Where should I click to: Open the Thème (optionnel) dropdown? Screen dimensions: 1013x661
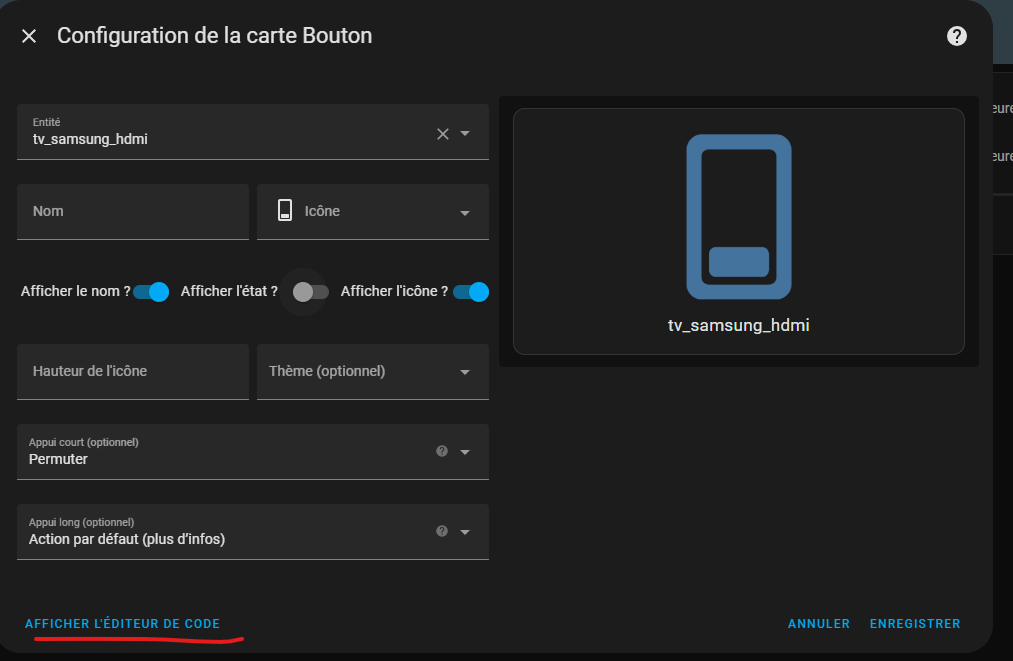373,372
